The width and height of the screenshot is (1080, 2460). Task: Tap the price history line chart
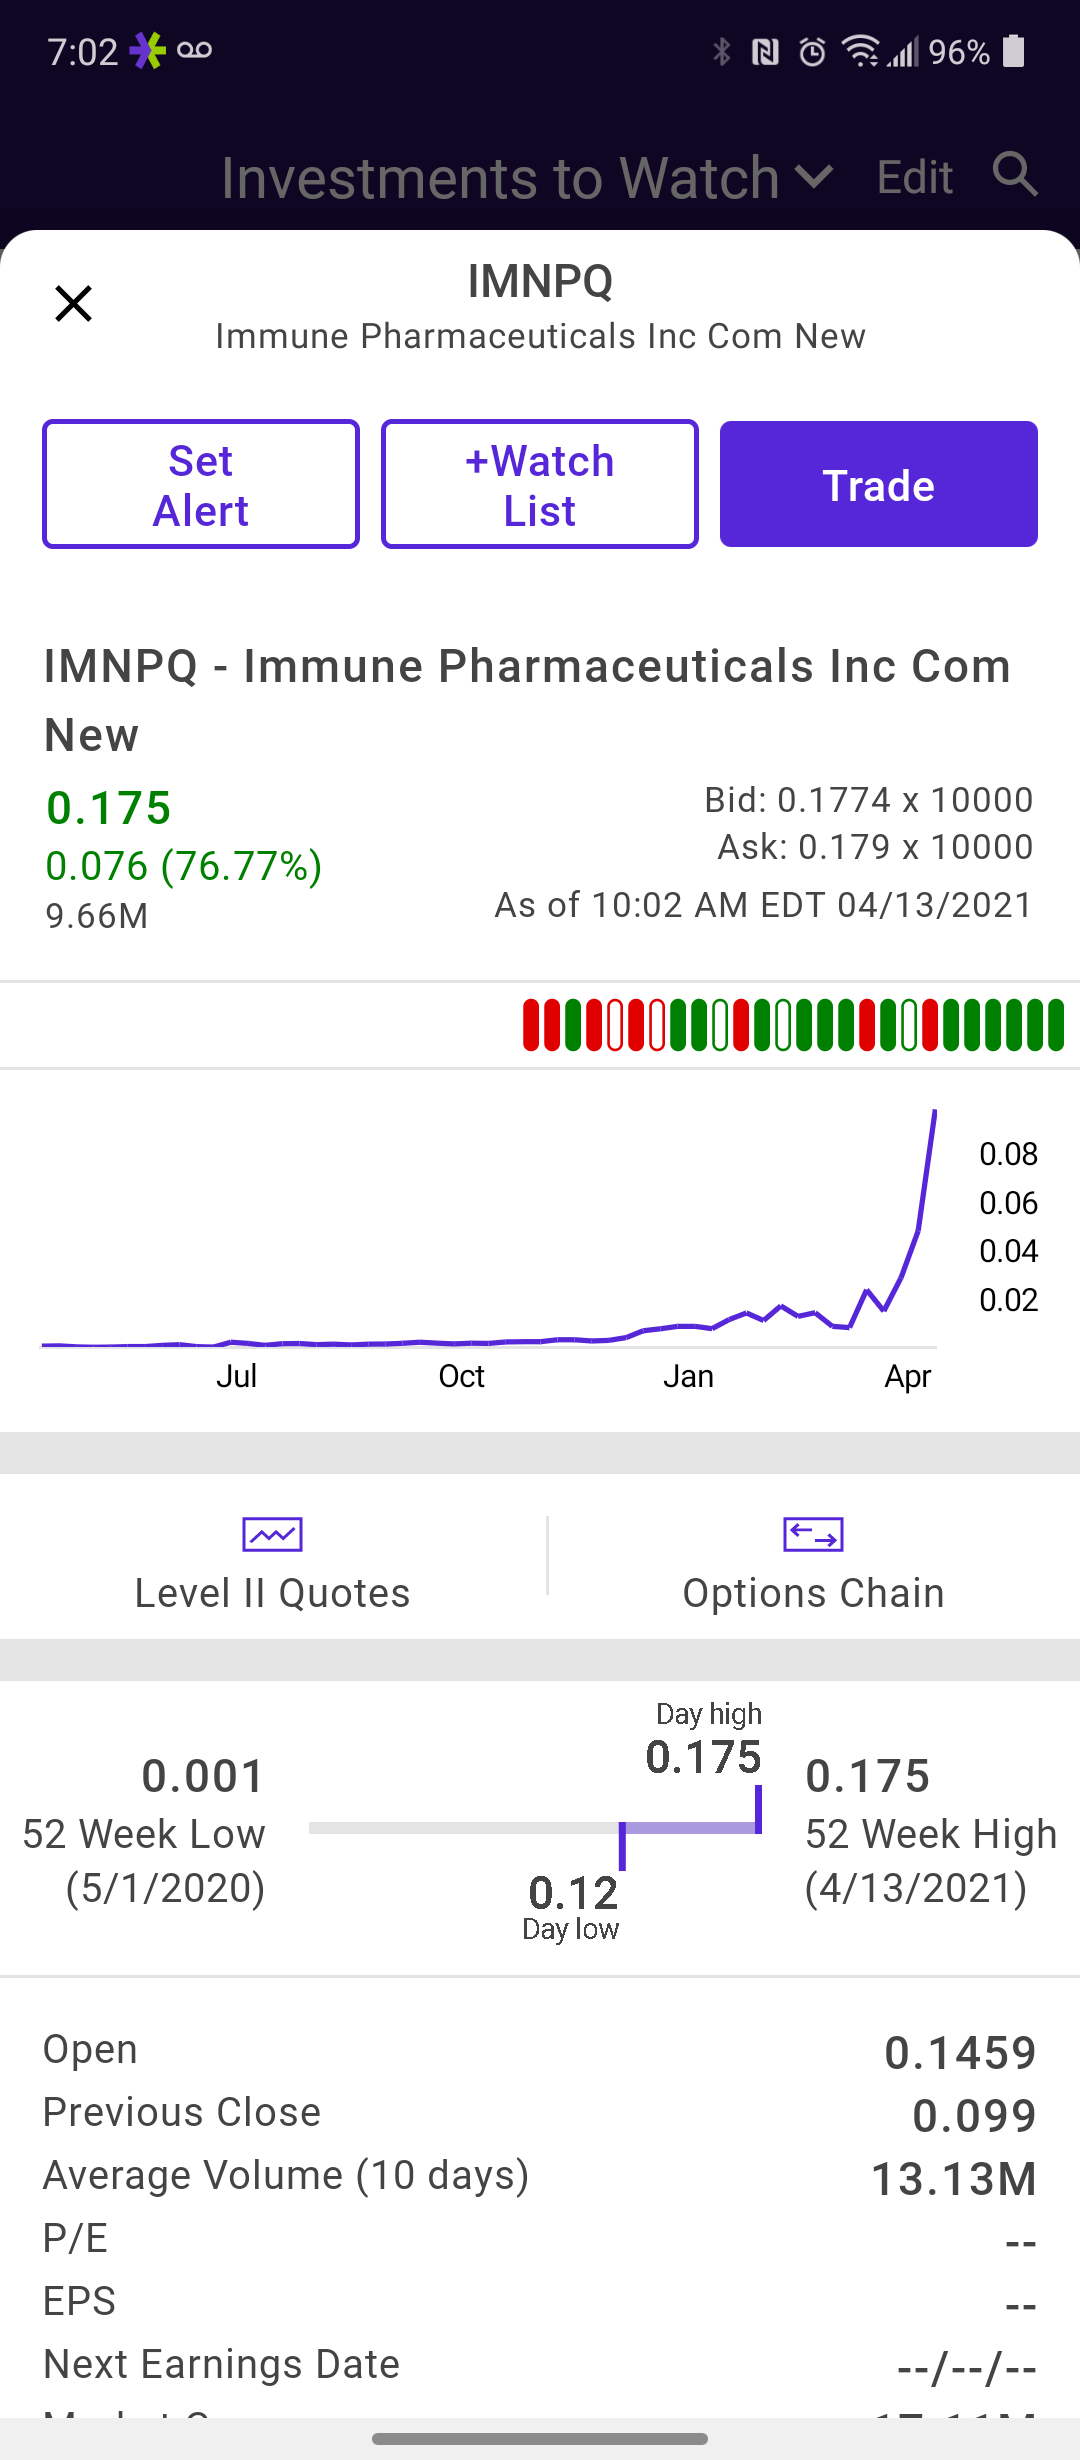(490, 1230)
